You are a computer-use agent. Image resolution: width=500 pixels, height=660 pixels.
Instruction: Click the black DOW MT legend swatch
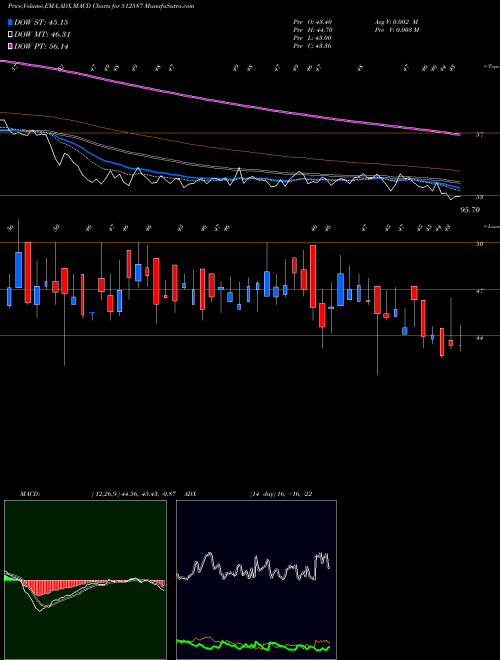pos(10,35)
